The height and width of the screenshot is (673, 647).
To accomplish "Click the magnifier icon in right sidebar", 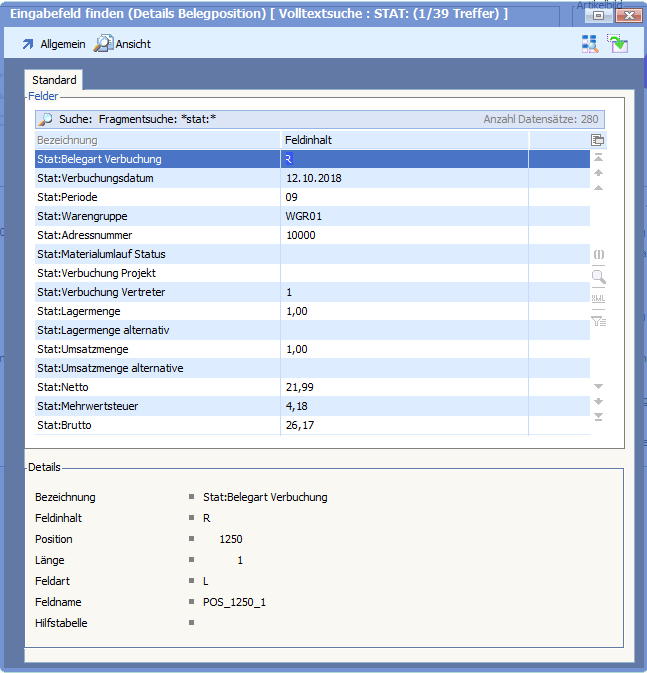I will pyautogui.click(x=598, y=277).
